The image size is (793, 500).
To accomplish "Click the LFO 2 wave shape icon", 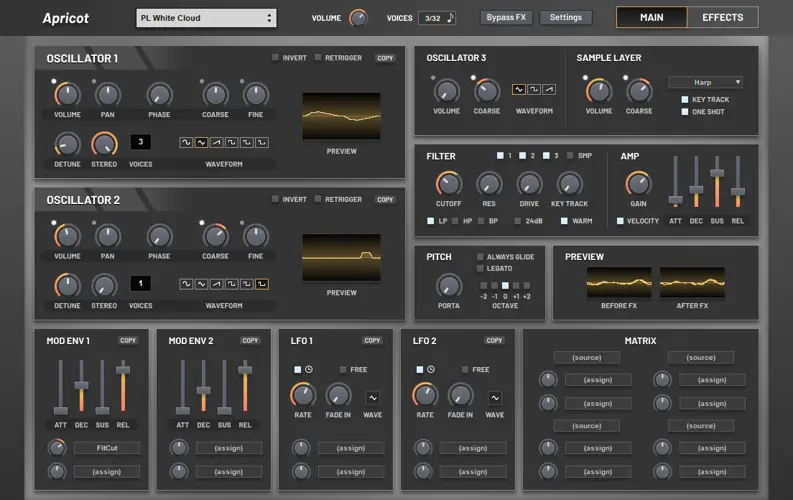I will [495, 397].
